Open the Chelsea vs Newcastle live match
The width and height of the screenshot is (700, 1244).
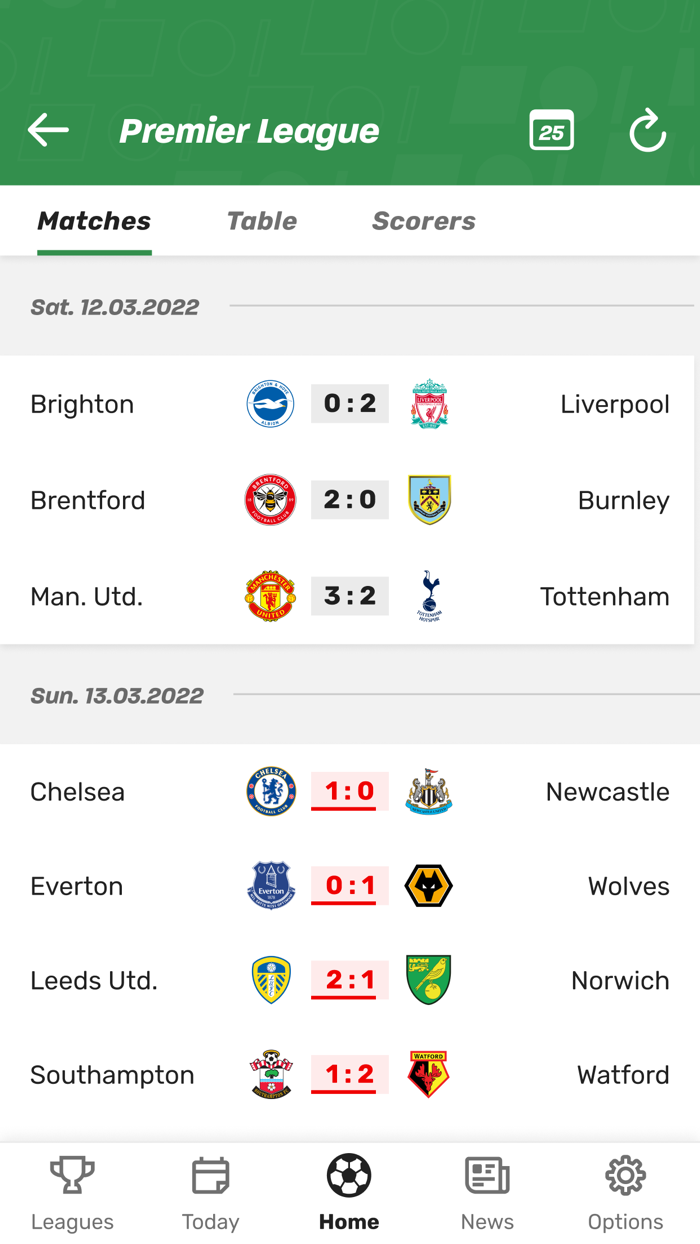350,791
